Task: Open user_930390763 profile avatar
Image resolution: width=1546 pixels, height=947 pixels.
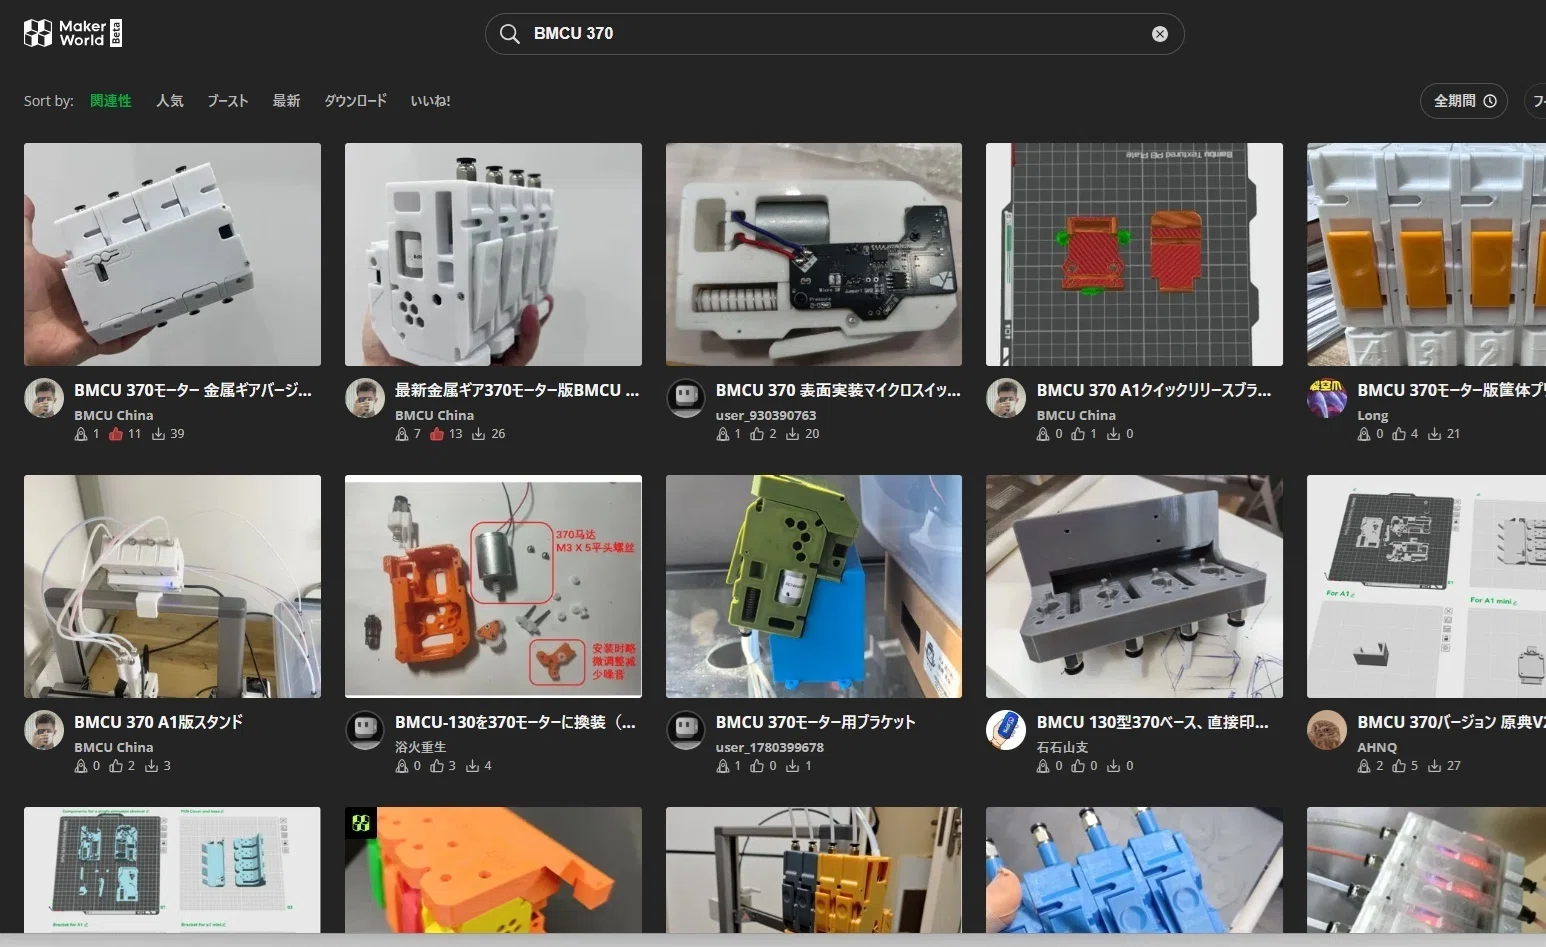Action: 686,398
